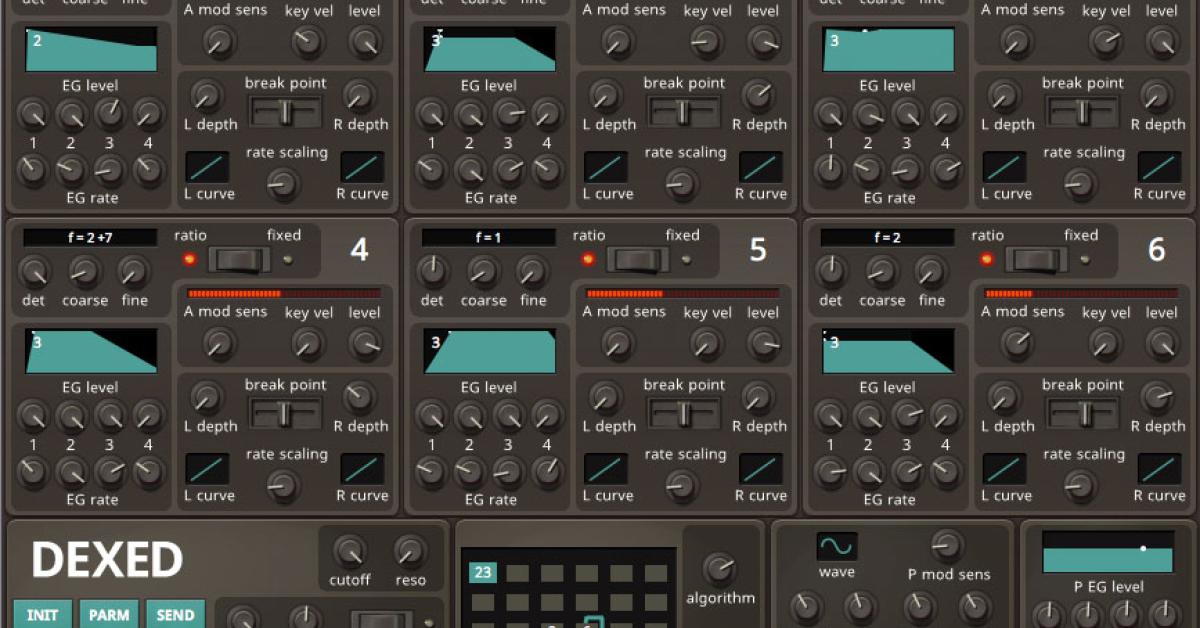Viewport: 1200px width, 628px height.
Task: Click operator 5 coarse knob
Action: (483, 271)
